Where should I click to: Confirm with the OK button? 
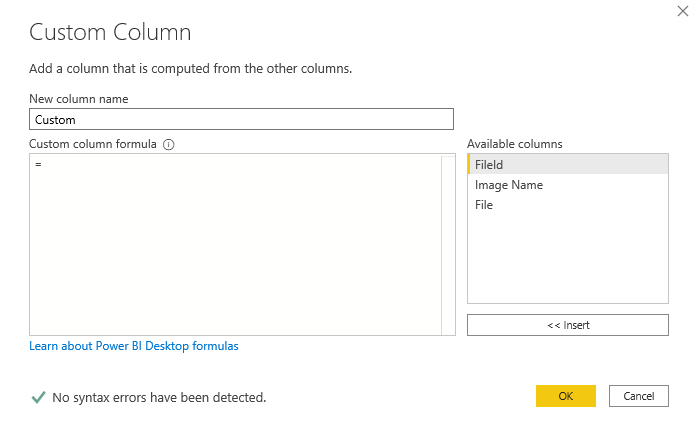pyautogui.click(x=565, y=396)
